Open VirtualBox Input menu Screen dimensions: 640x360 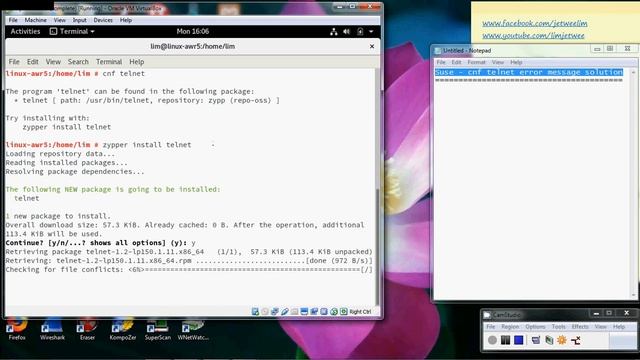tap(80, 20)
